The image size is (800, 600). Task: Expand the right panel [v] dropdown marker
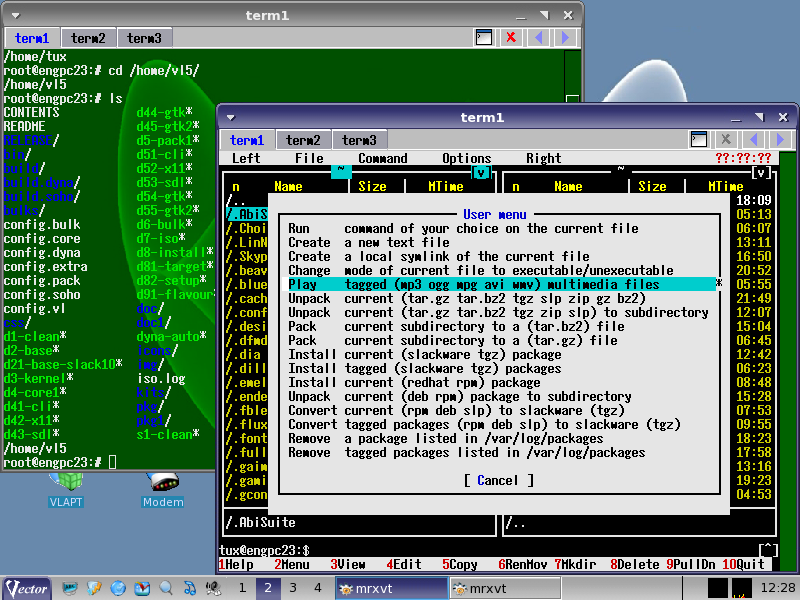coord(762,172)
